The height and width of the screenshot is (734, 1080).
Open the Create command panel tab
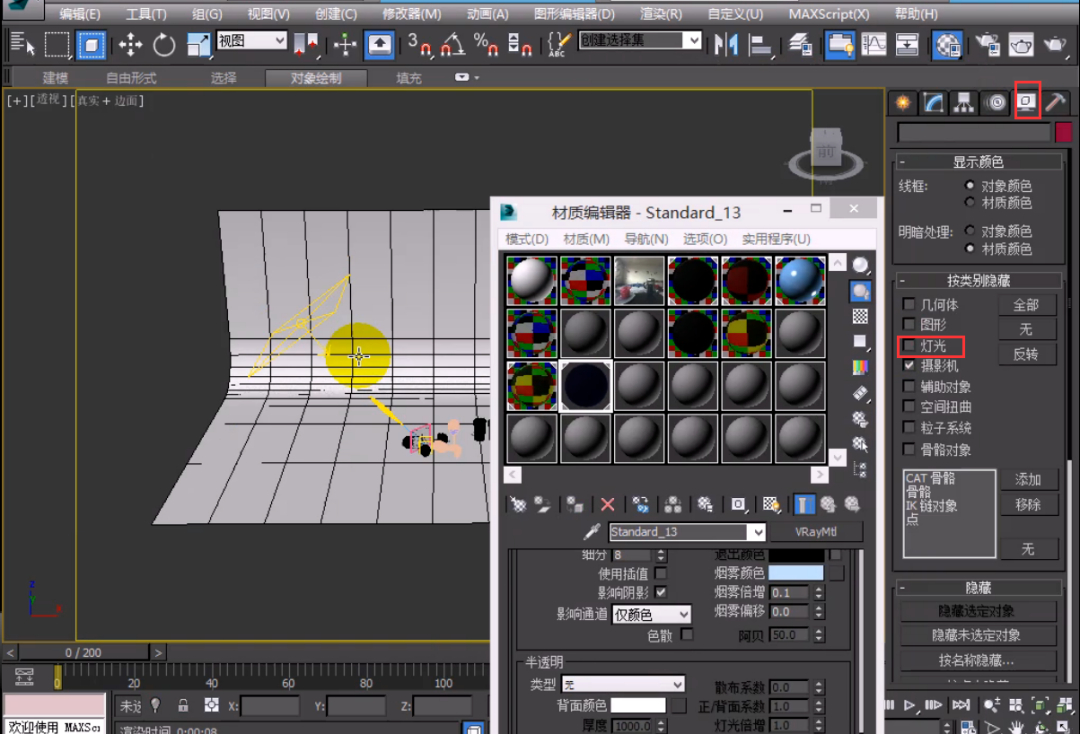(x=904, y=102)
